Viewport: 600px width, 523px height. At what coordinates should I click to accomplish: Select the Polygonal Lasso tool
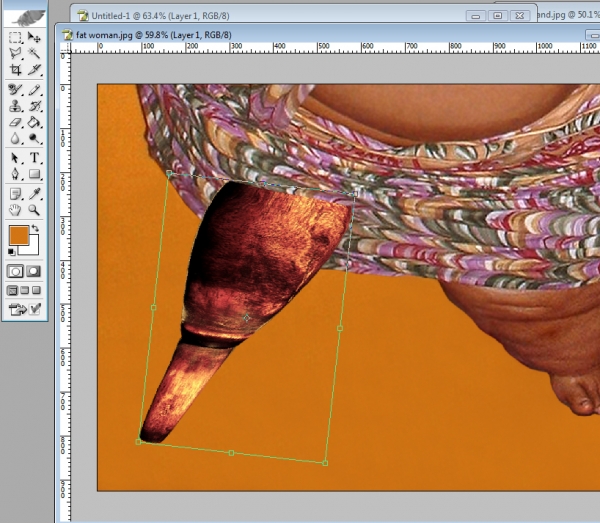click(15, 53)
